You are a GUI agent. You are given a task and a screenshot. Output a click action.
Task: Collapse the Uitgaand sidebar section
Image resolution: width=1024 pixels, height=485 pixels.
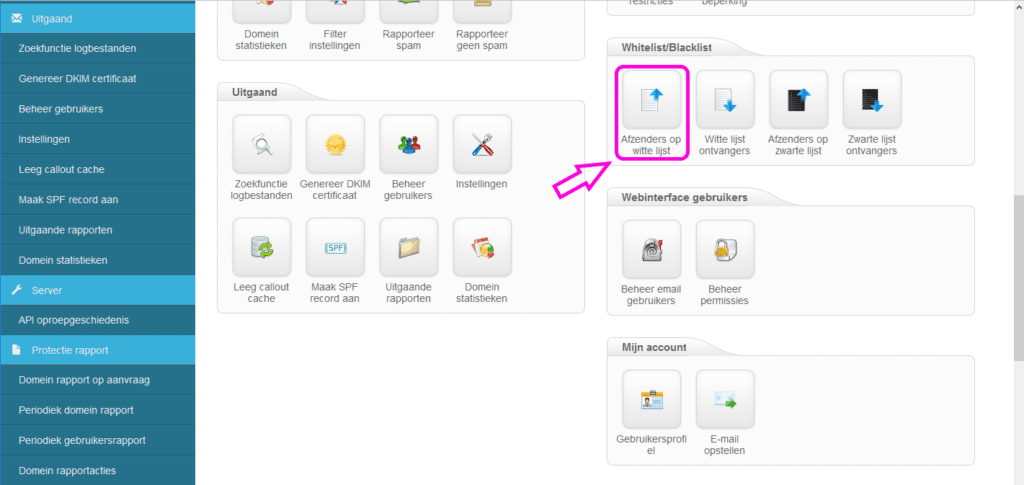tap(97, 18)
